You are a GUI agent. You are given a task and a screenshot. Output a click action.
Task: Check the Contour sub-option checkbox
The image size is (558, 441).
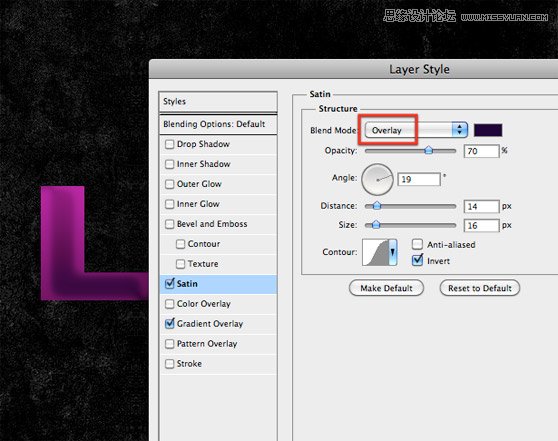(180, 244)
